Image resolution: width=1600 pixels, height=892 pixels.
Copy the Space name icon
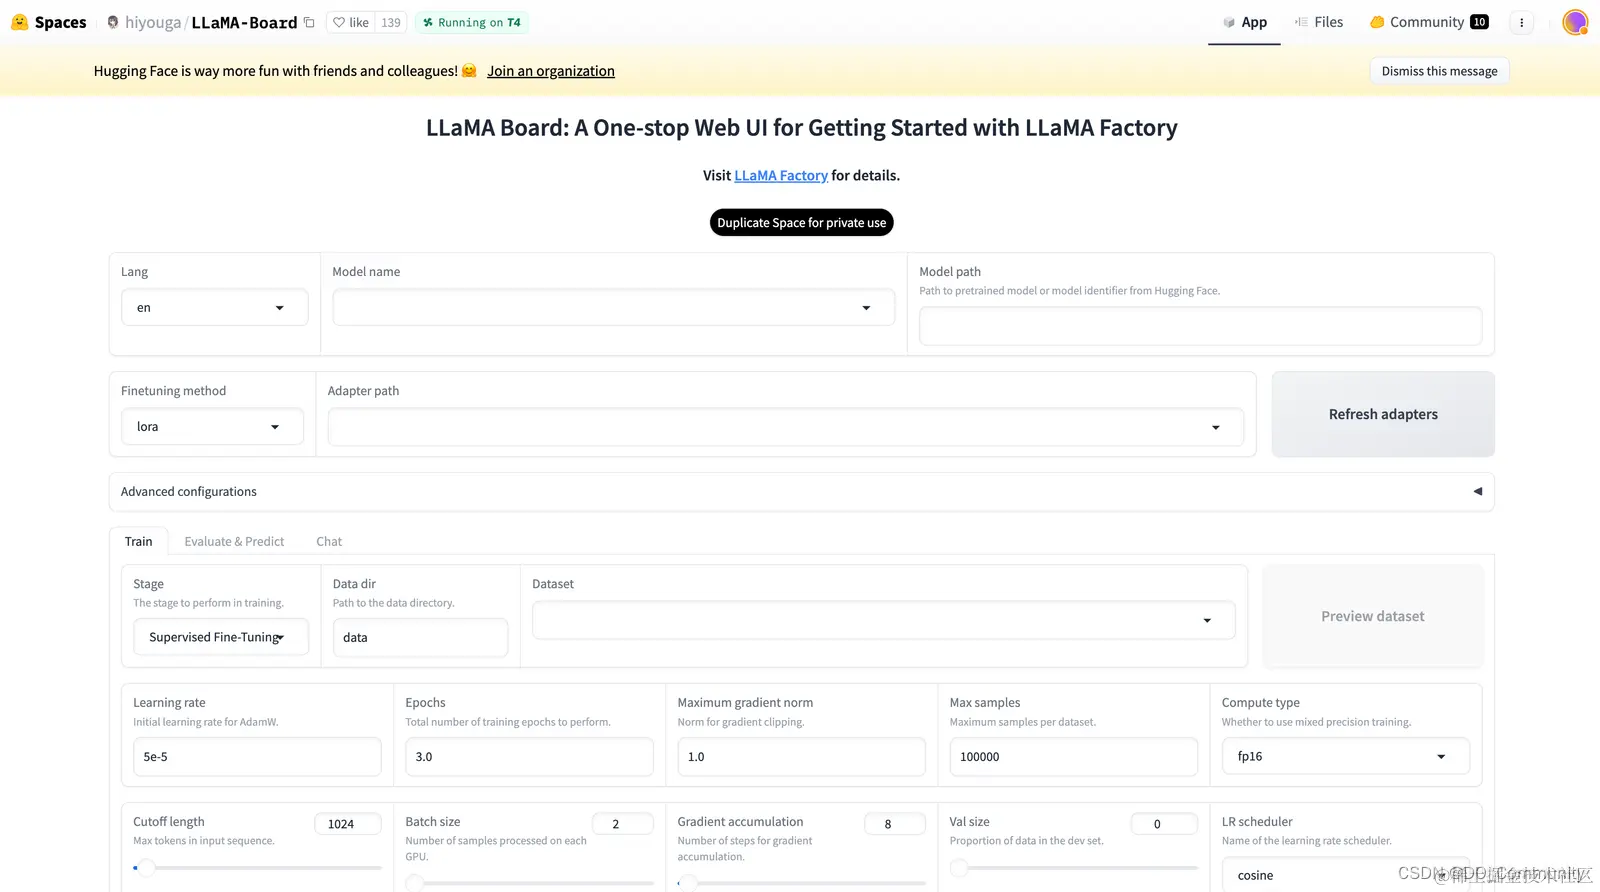coord(309,22)
